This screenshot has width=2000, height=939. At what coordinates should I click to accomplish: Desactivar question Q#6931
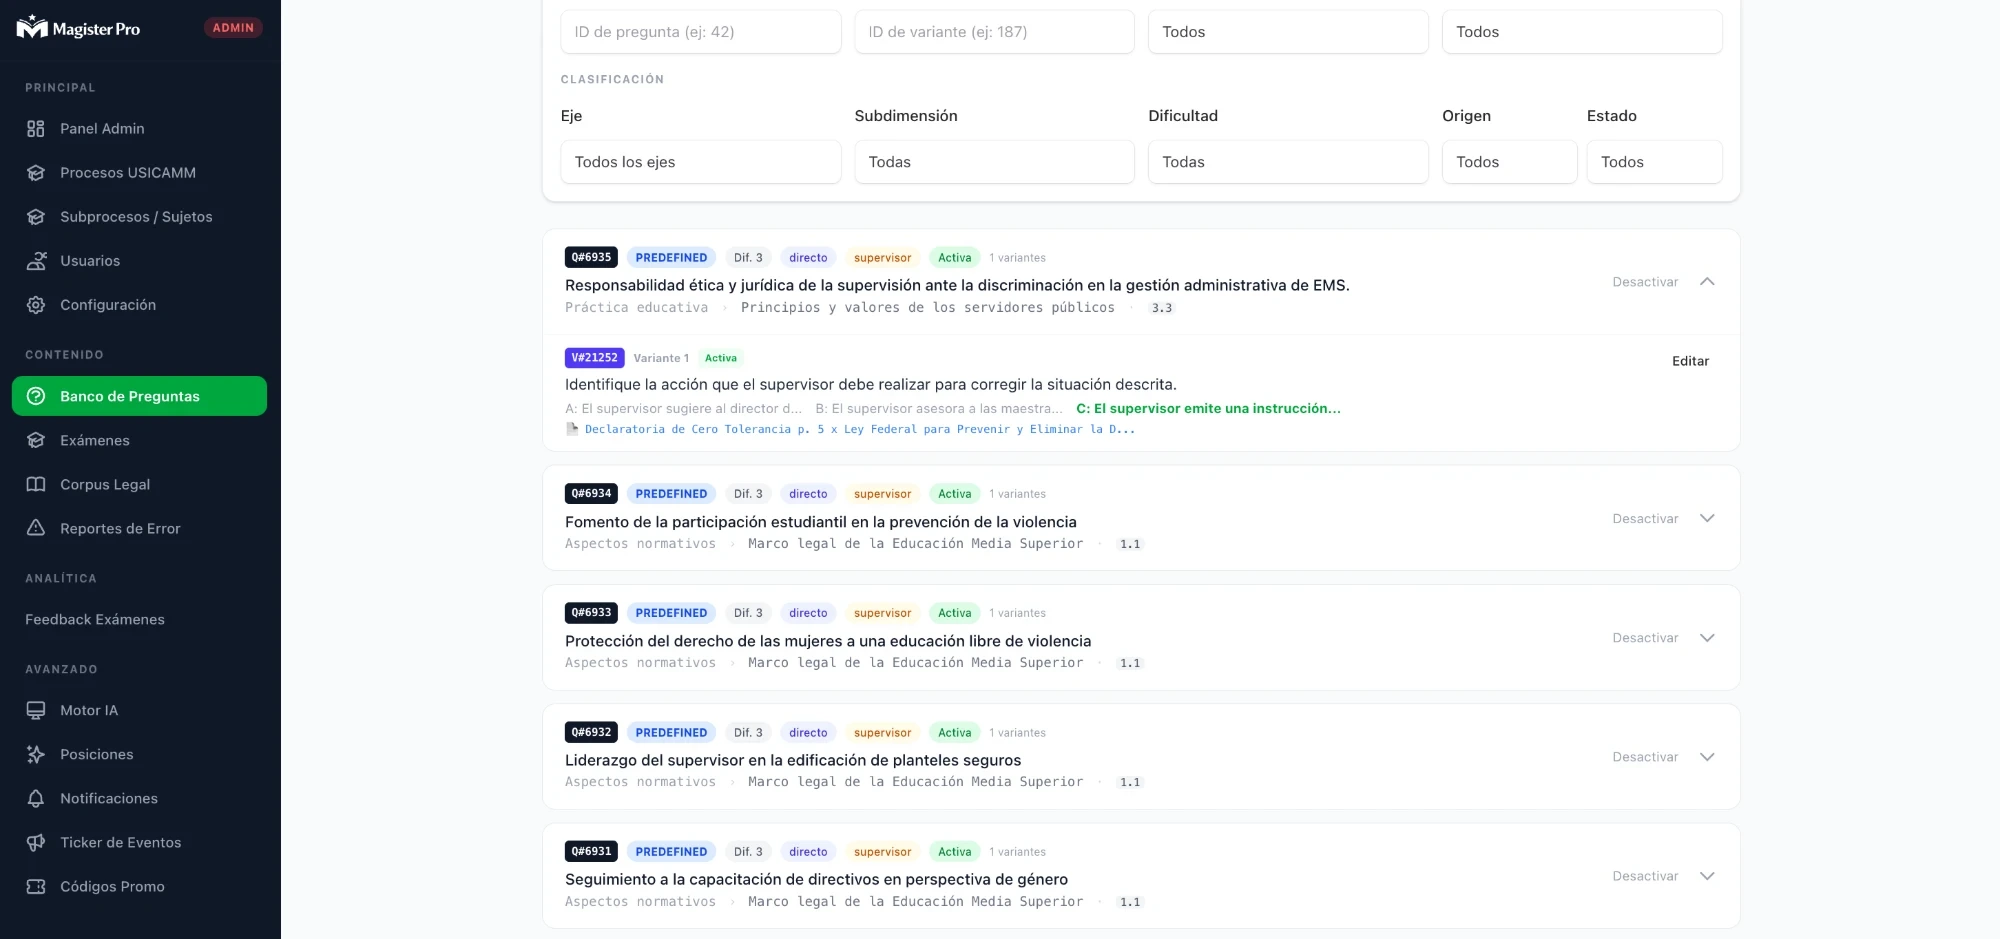[x=1645, y=876]
